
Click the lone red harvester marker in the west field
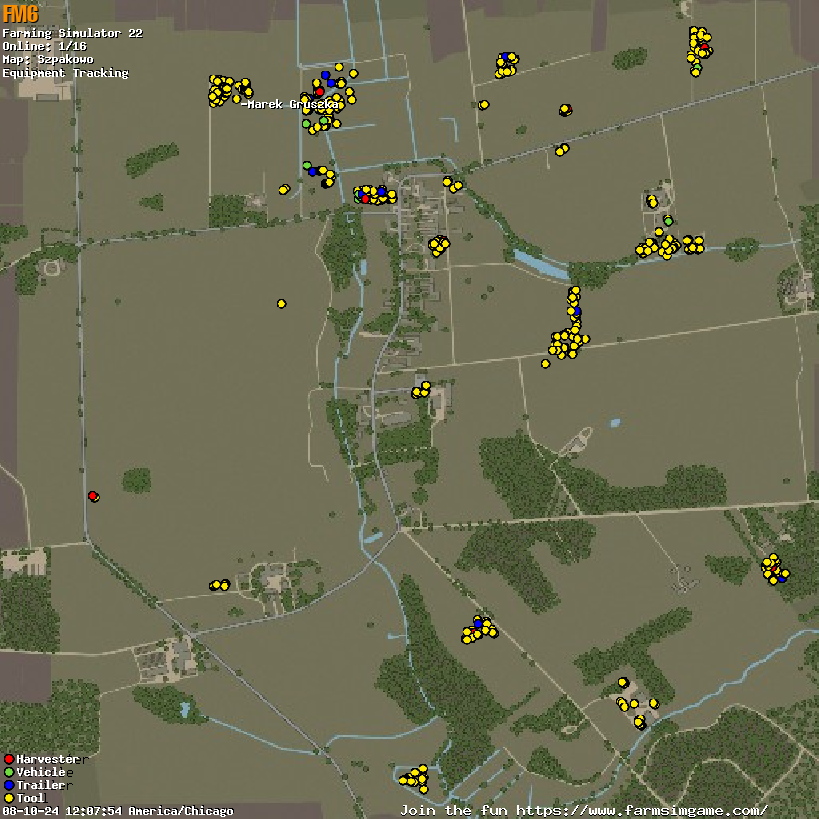click(92, 496)
